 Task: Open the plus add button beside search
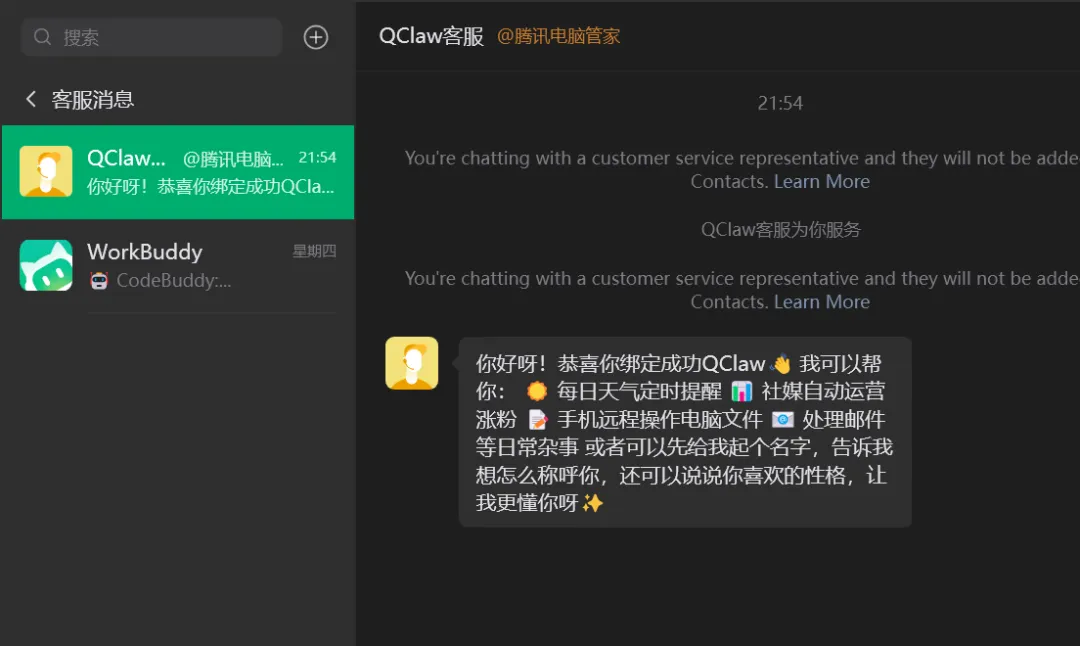point(316,37)
